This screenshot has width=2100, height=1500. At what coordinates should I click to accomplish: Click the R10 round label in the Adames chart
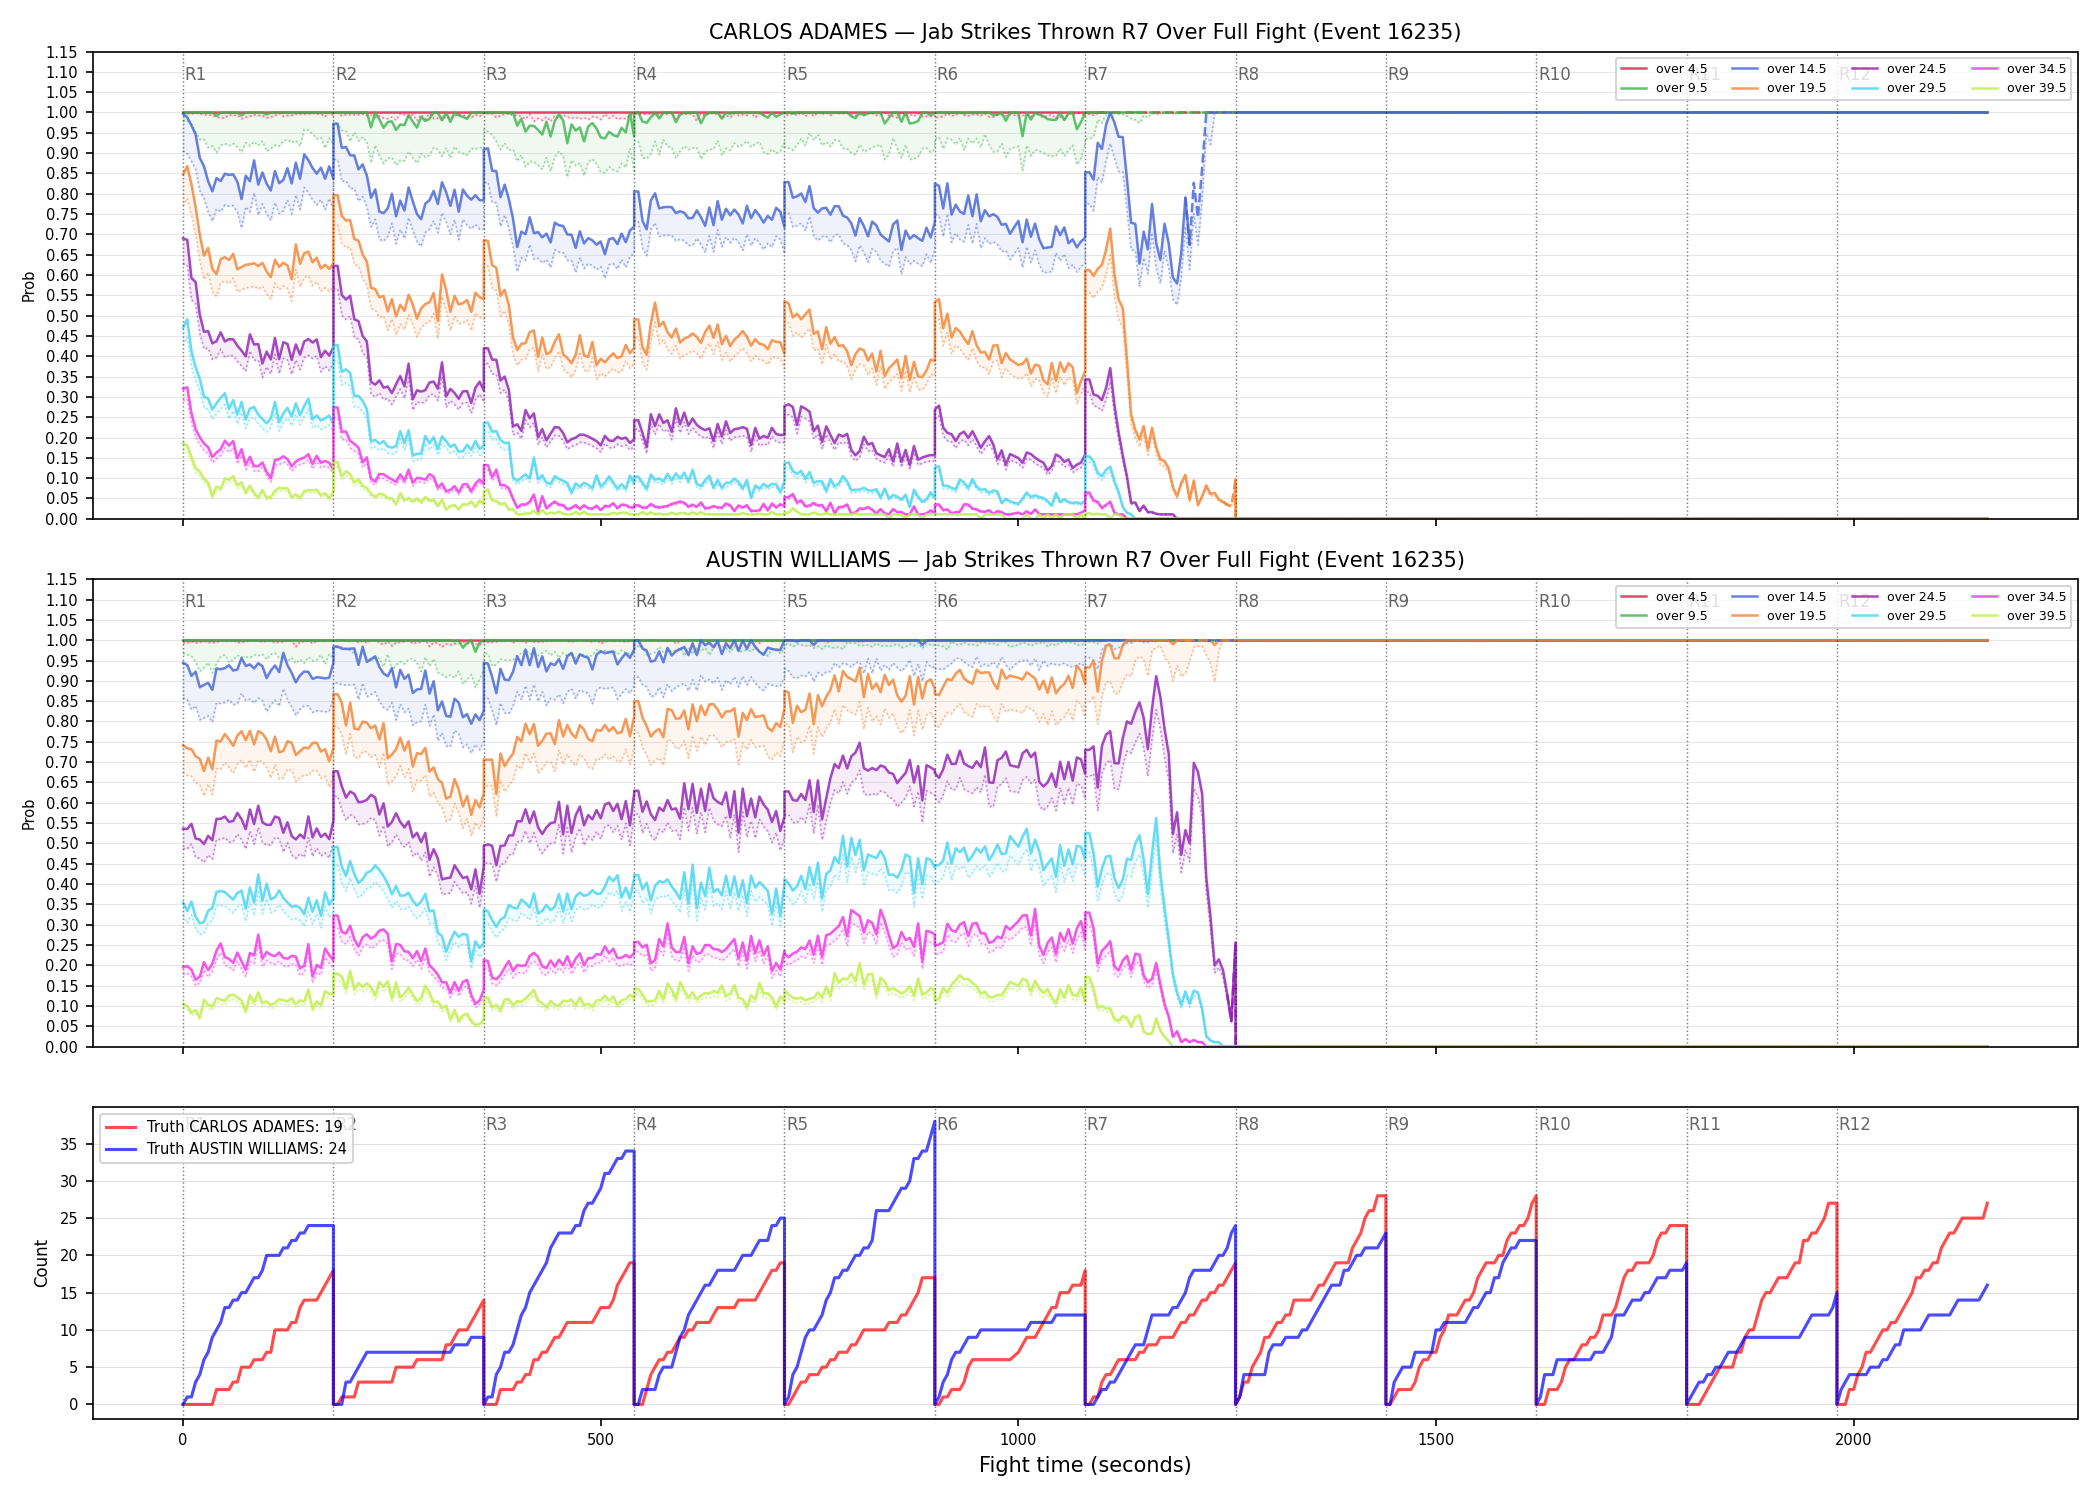click(1554, 74)
